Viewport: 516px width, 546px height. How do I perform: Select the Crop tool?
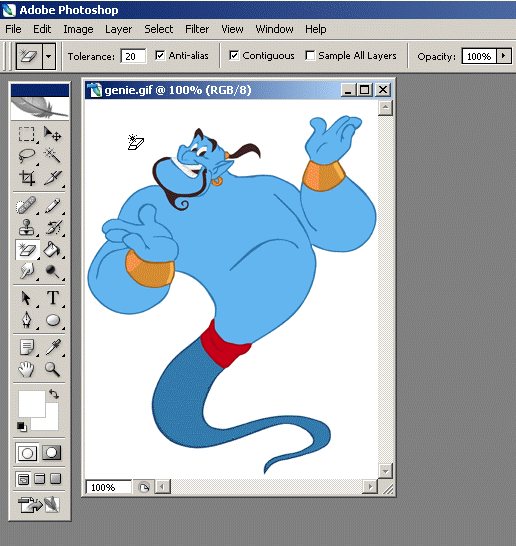coord(27,178)
